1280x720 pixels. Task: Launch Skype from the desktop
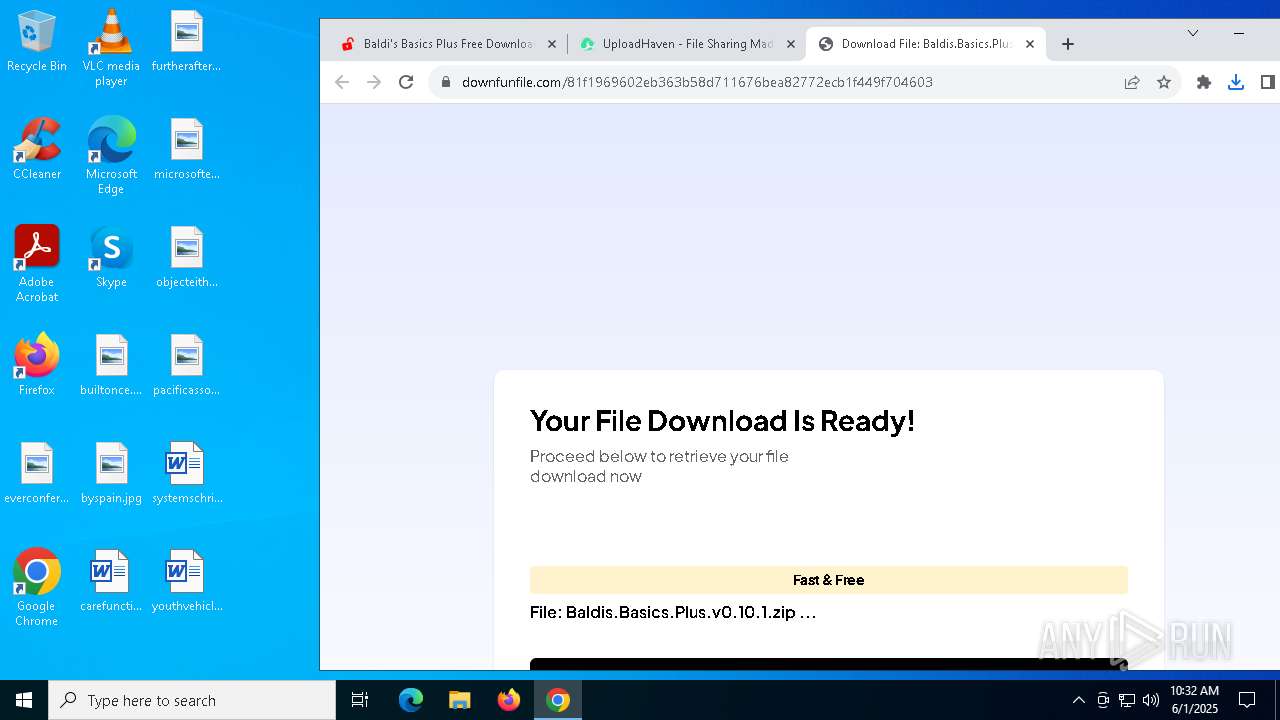(x=111, y=258)
